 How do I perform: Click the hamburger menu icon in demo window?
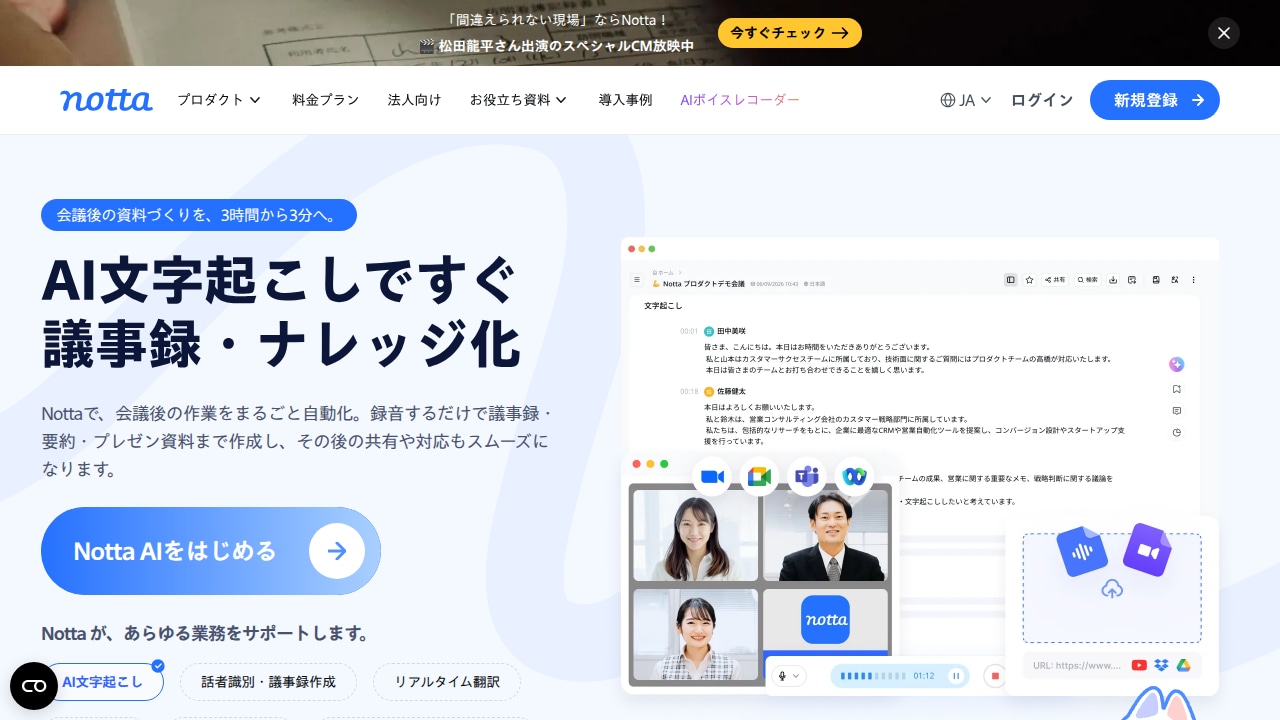636,280
